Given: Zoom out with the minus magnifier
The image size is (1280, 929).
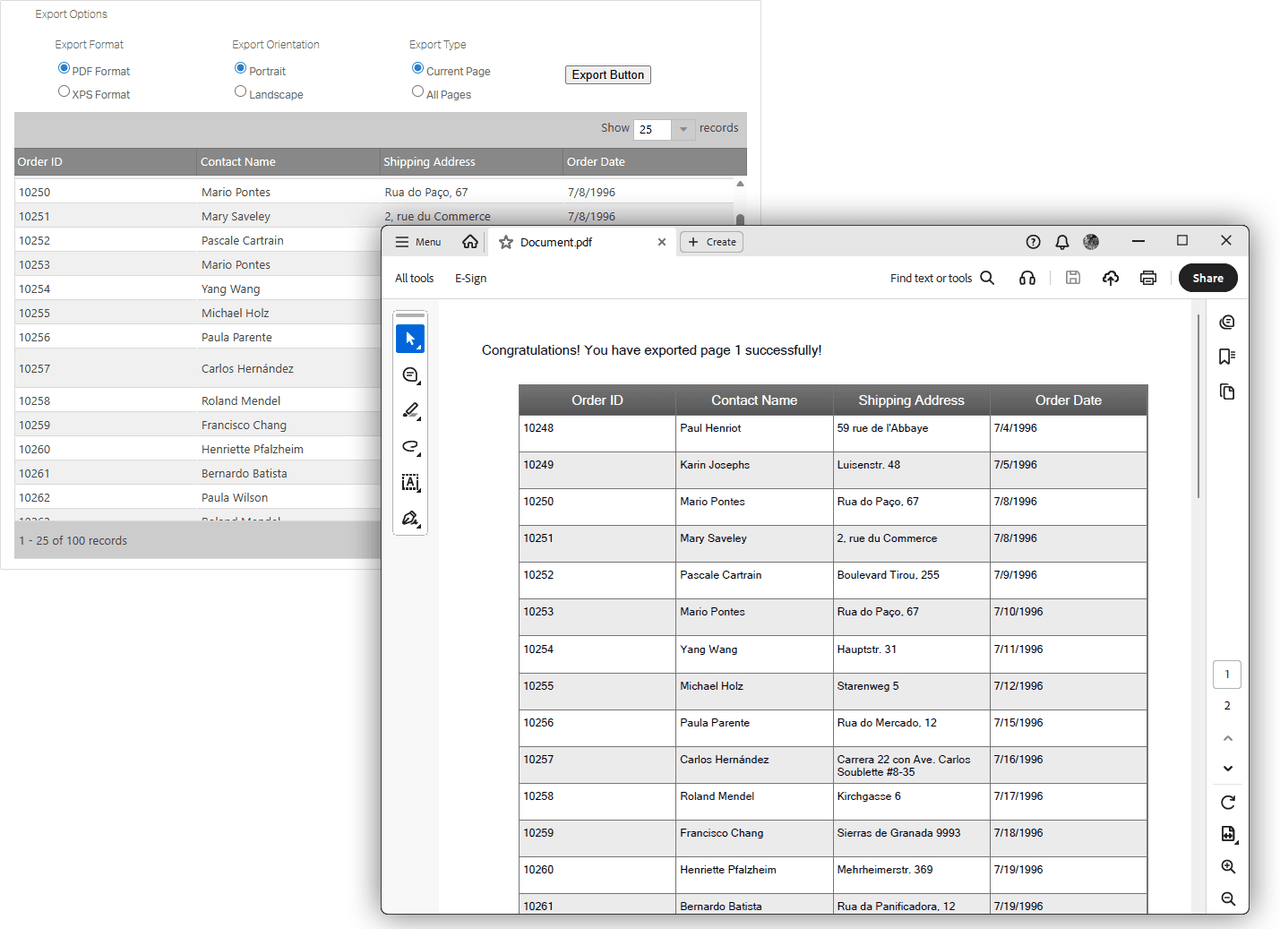Looking at the screenshot, I should (x=1228, y=899).
